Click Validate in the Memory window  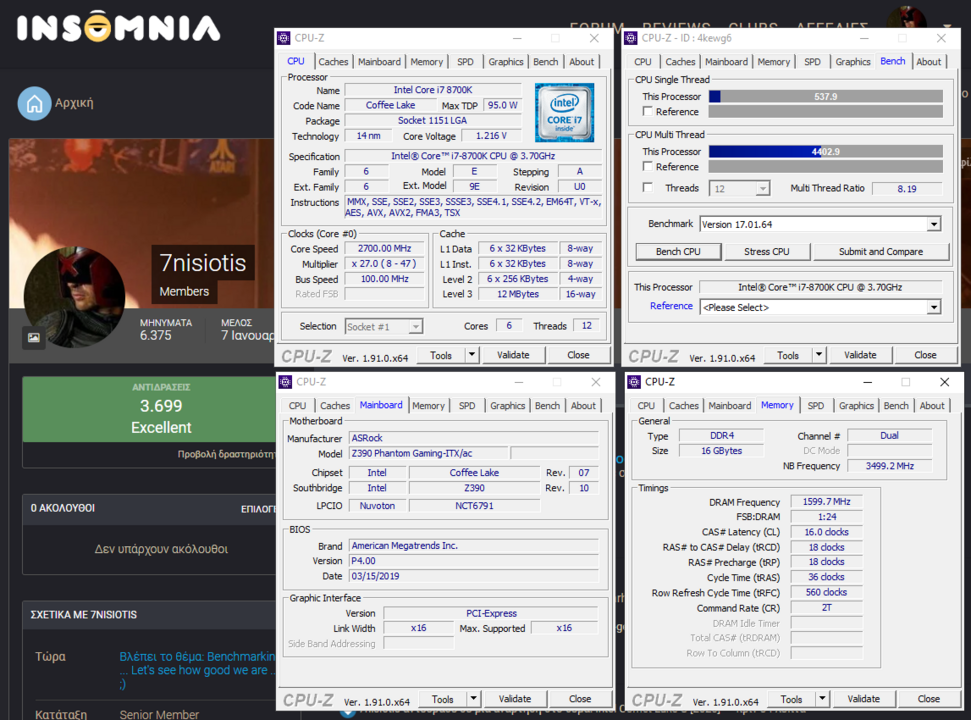(863, 699)
